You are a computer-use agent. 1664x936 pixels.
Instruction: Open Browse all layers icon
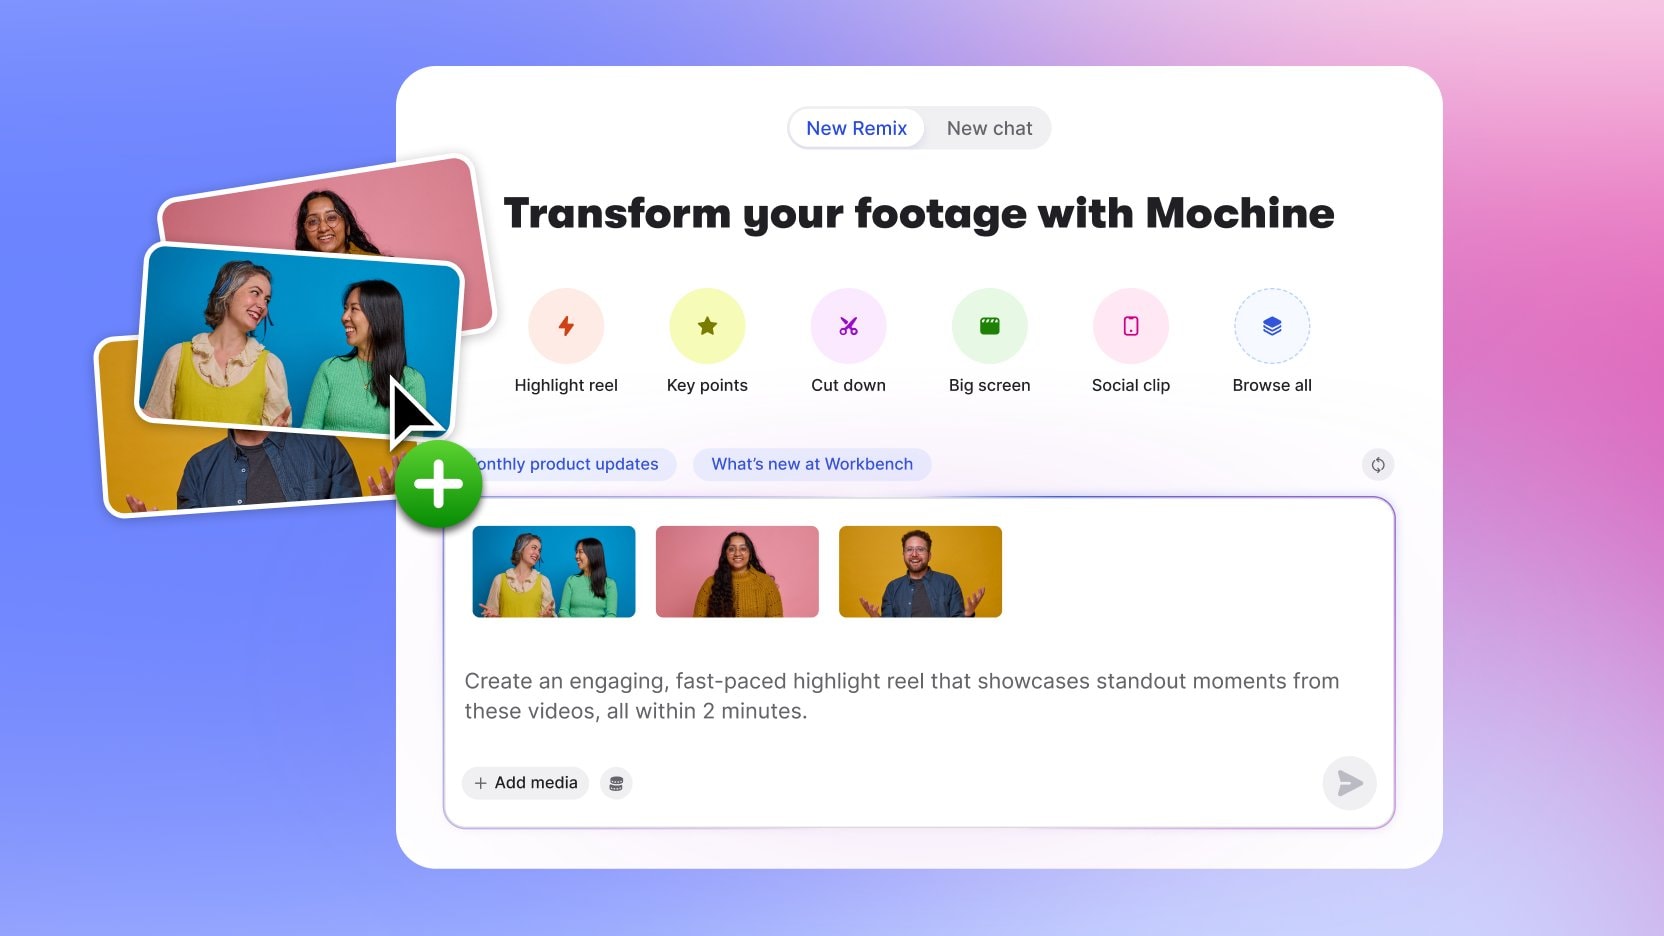click(1272, 326)
